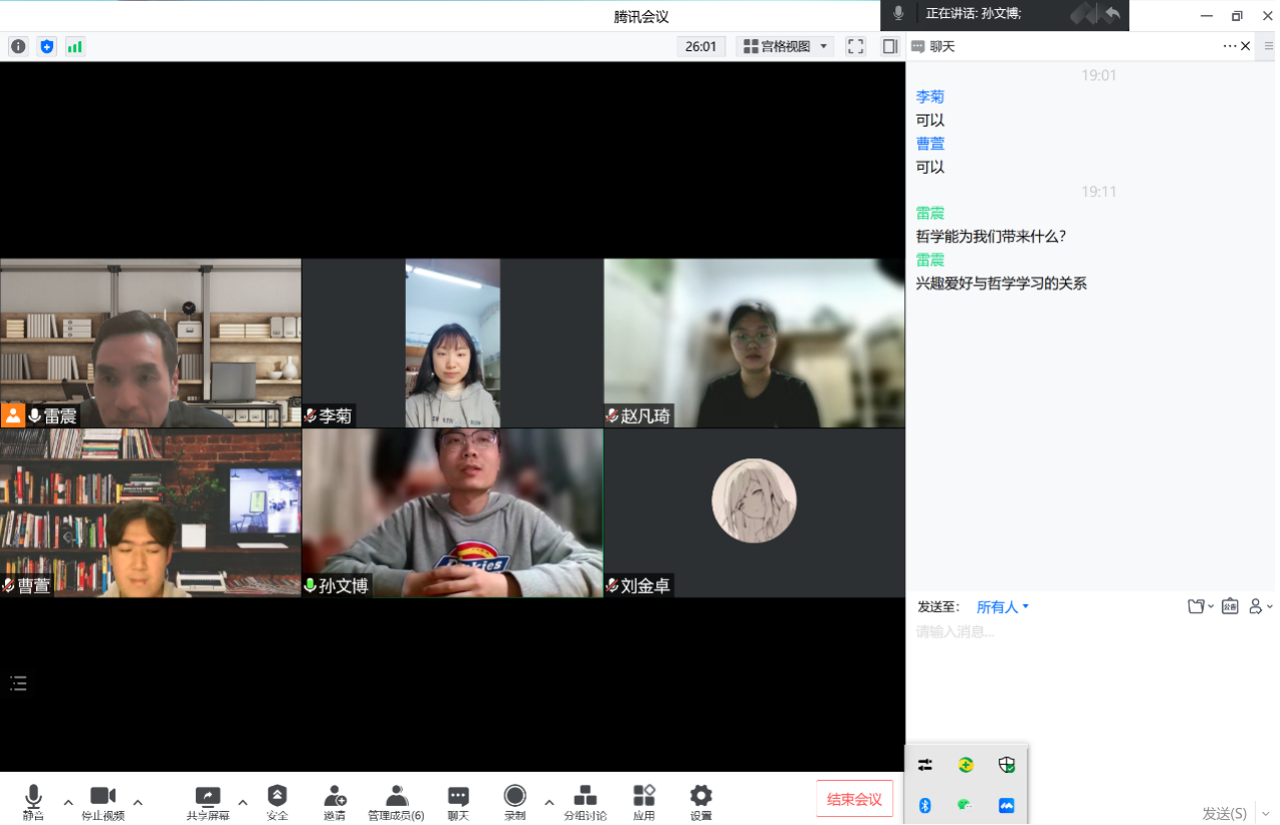Open the chat panel more options (…) menu

point(1229,46)
